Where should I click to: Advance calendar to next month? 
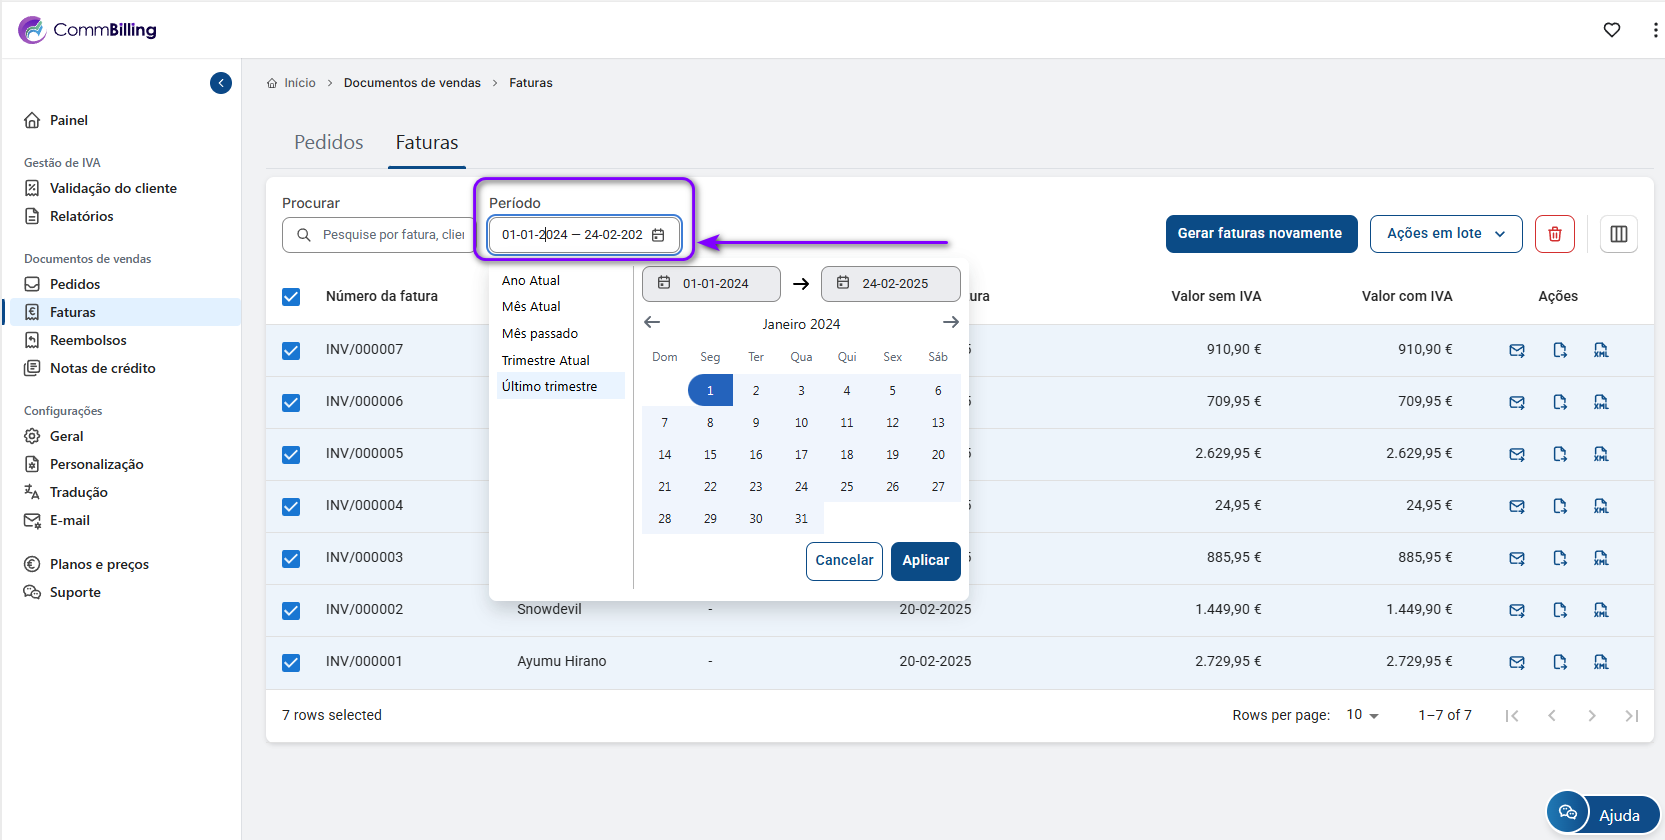pyautogui.click(x=950, y=322)
